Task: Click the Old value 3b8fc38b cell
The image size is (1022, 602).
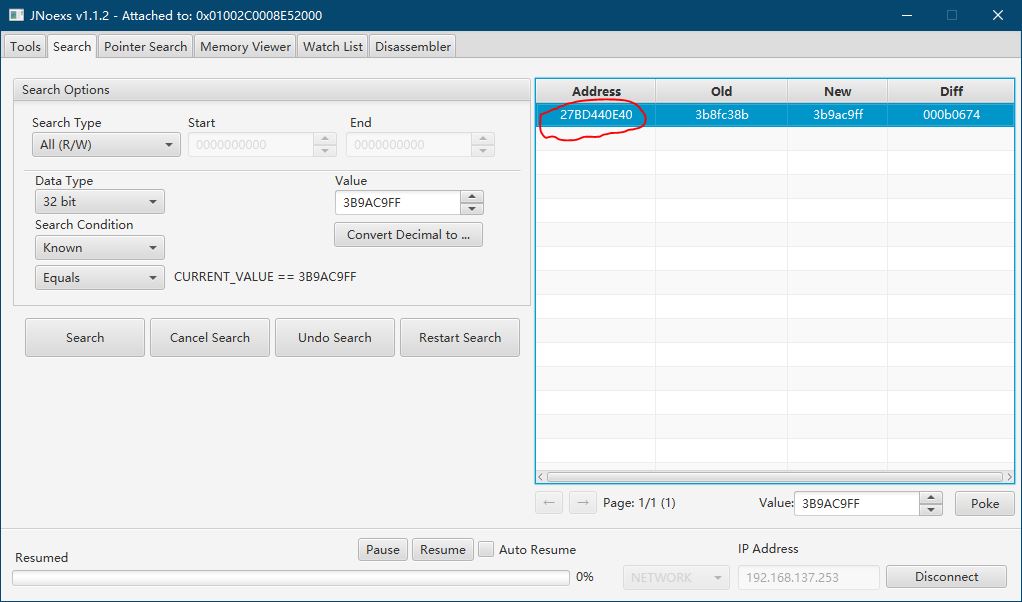Action: point(722,115)
